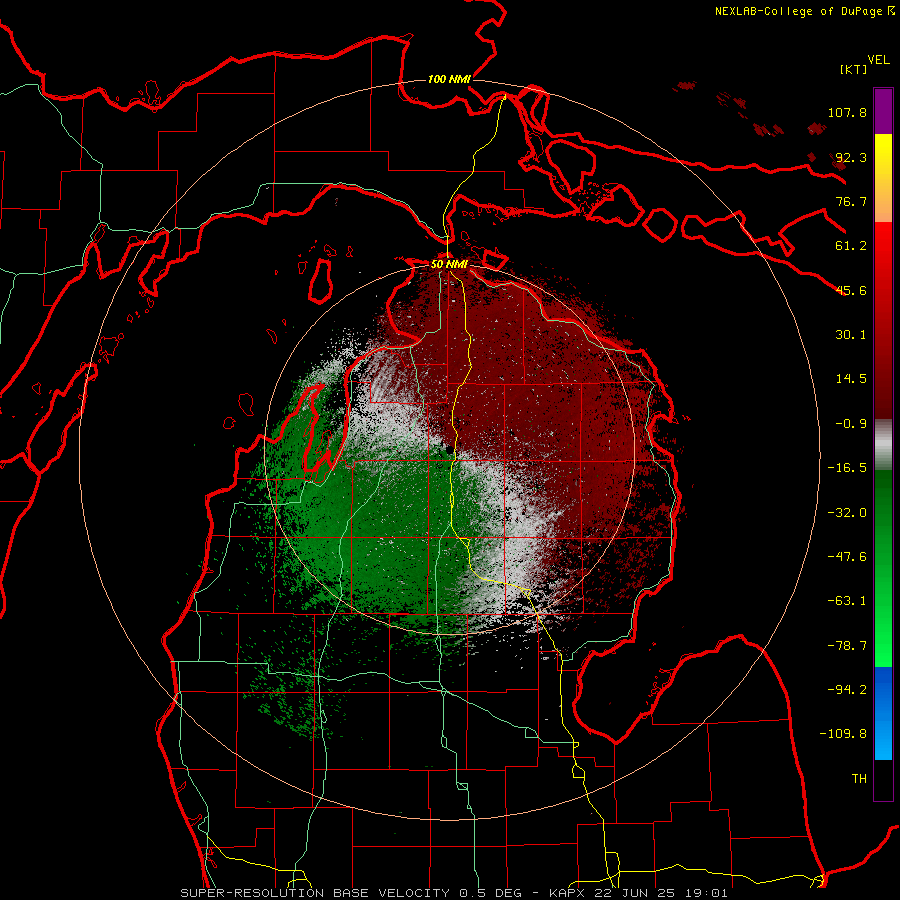Click the [KT] units label

854,69
